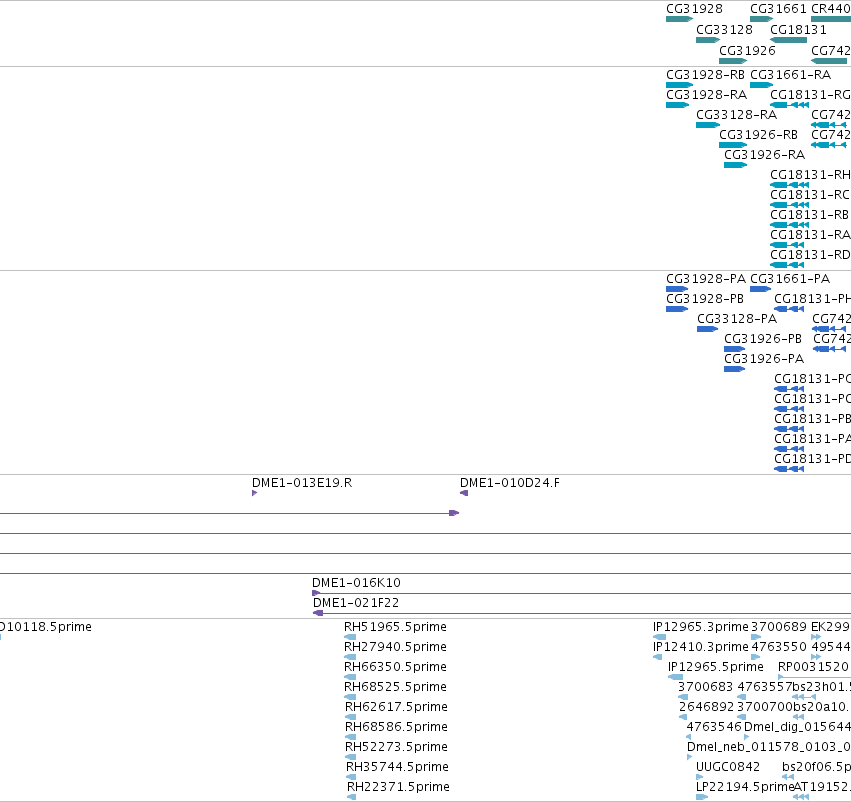Select EST IP12965.5prime
851x802 pixels.
point(675,677)
